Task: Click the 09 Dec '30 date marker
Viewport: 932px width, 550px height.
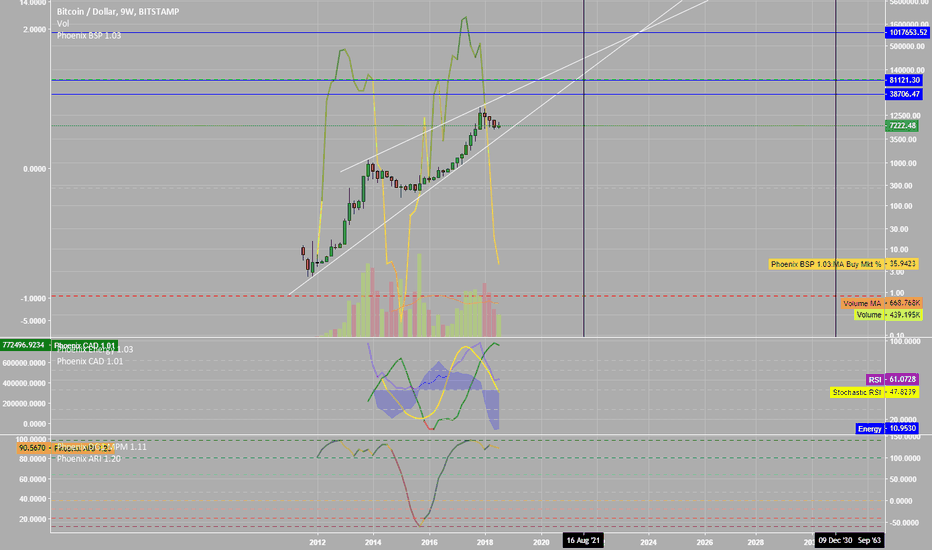Action: (x=835, y=540)
